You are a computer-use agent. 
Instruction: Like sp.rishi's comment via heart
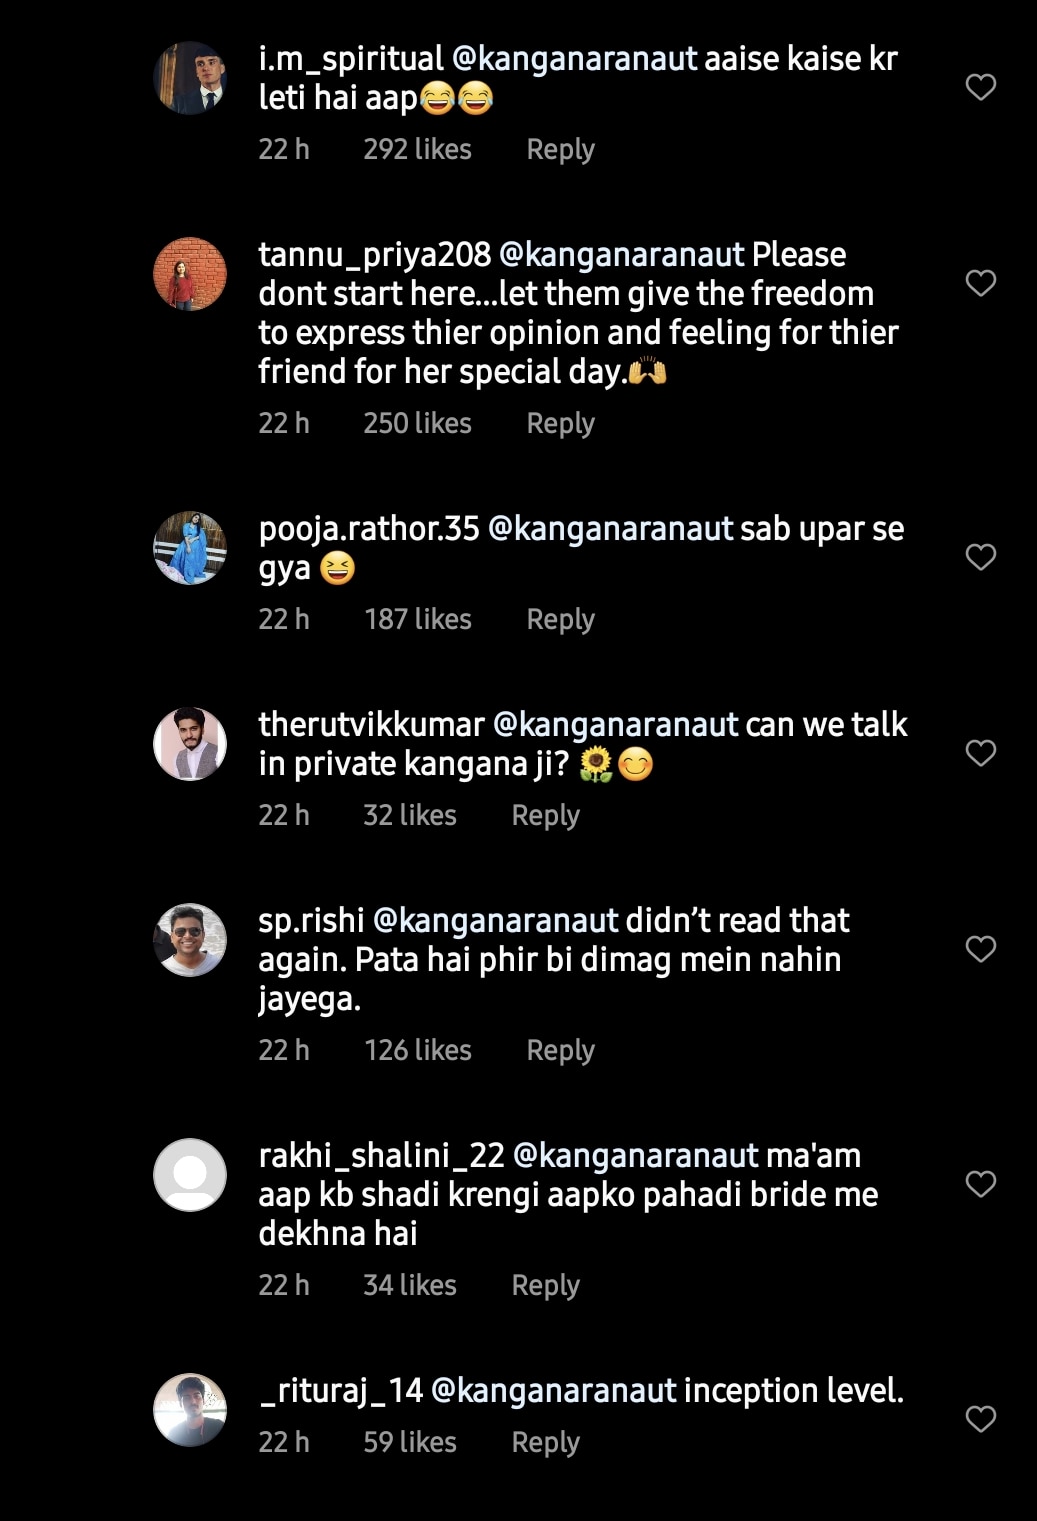tap(980, 949)
